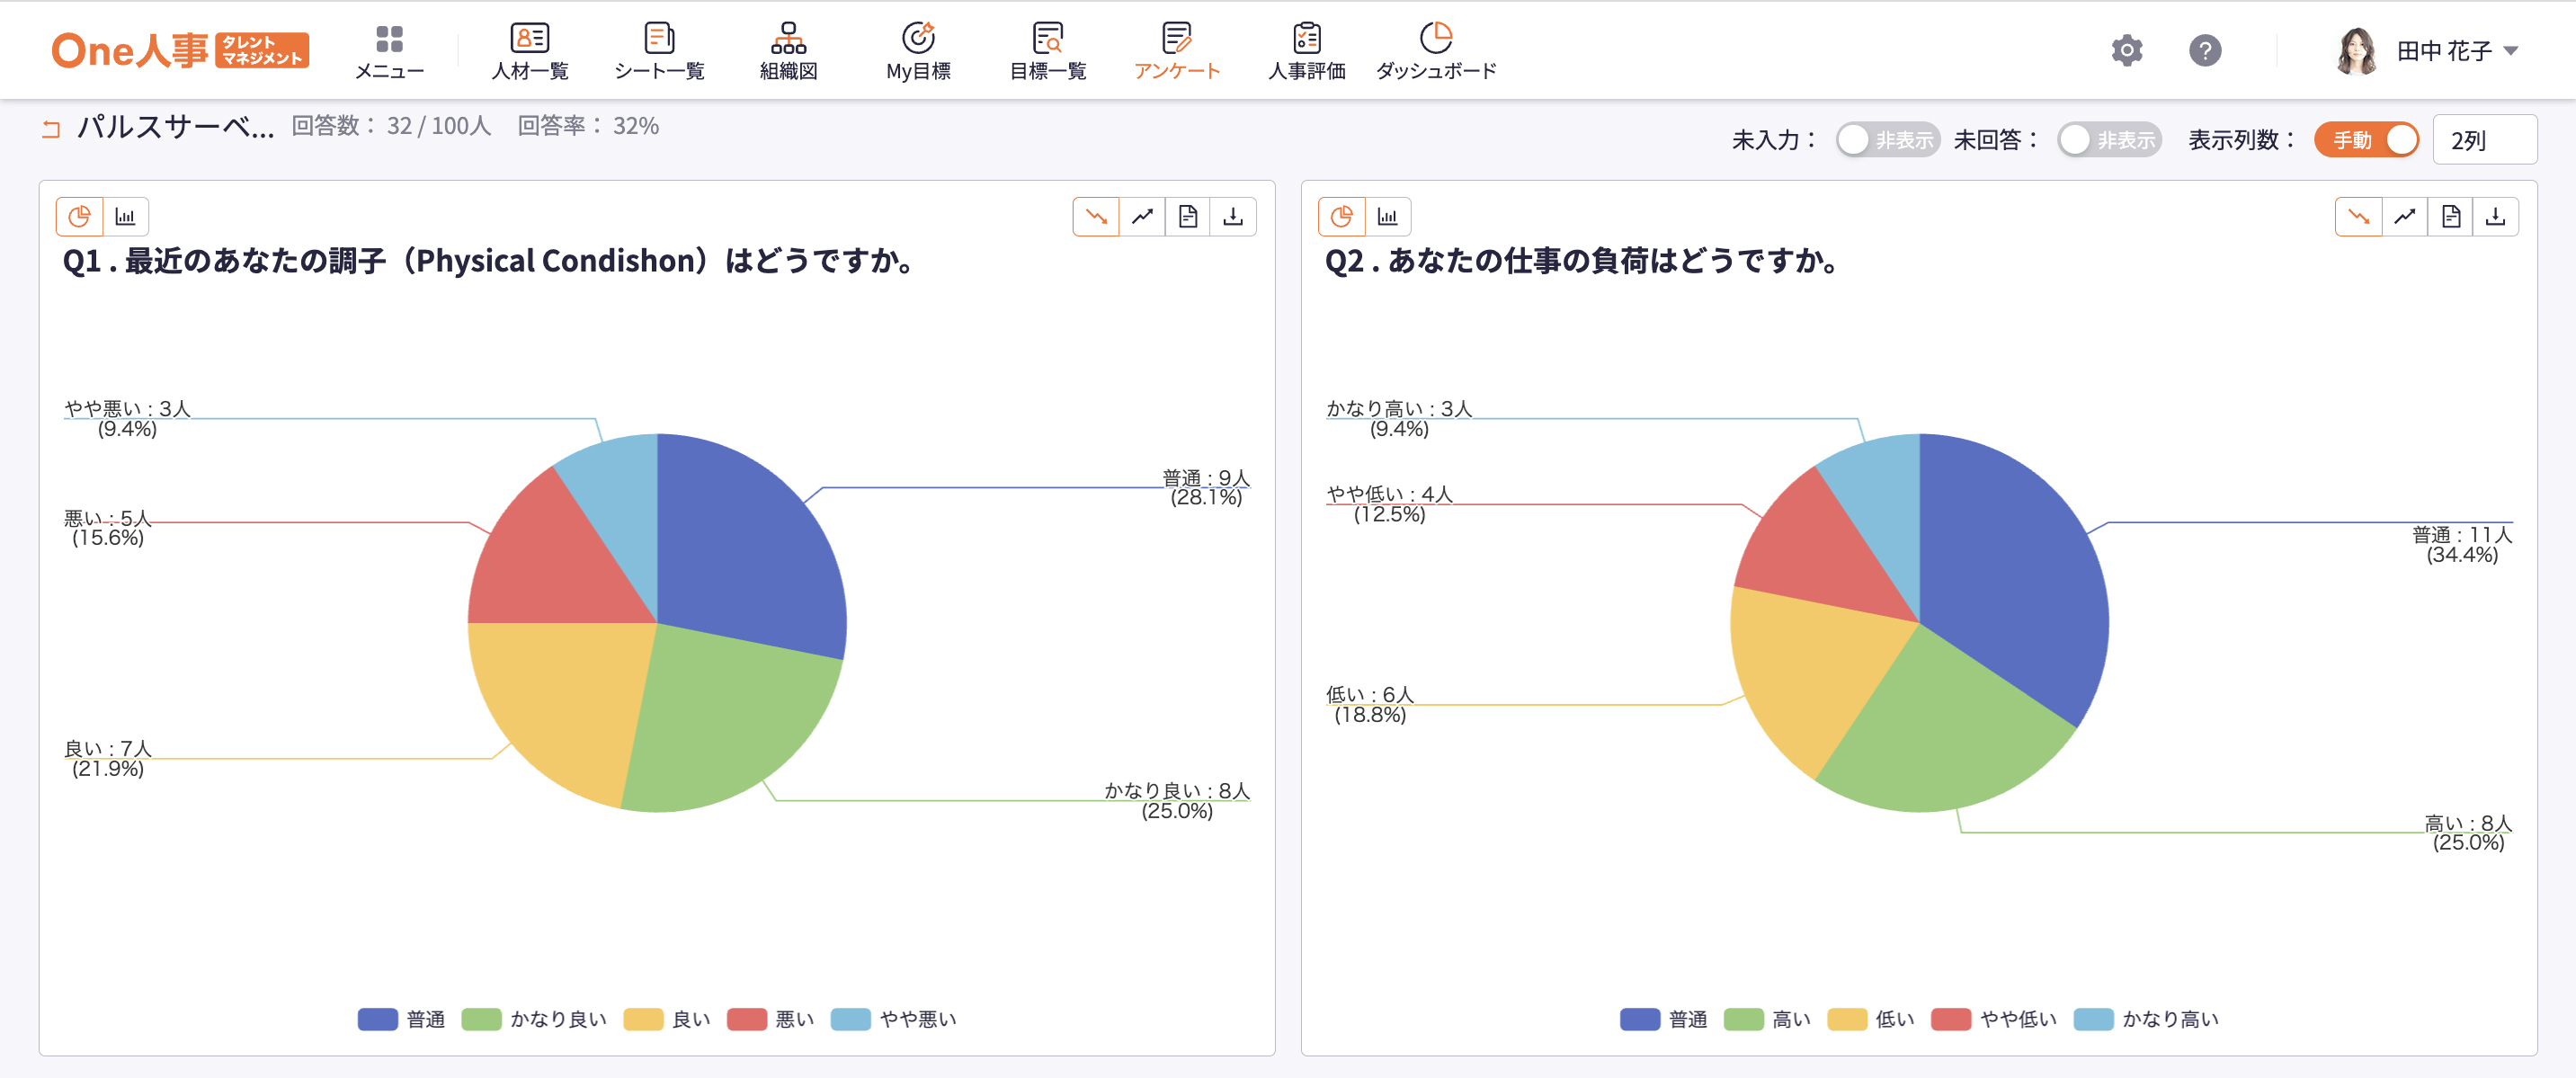Open メニュー grid menu

389,52
